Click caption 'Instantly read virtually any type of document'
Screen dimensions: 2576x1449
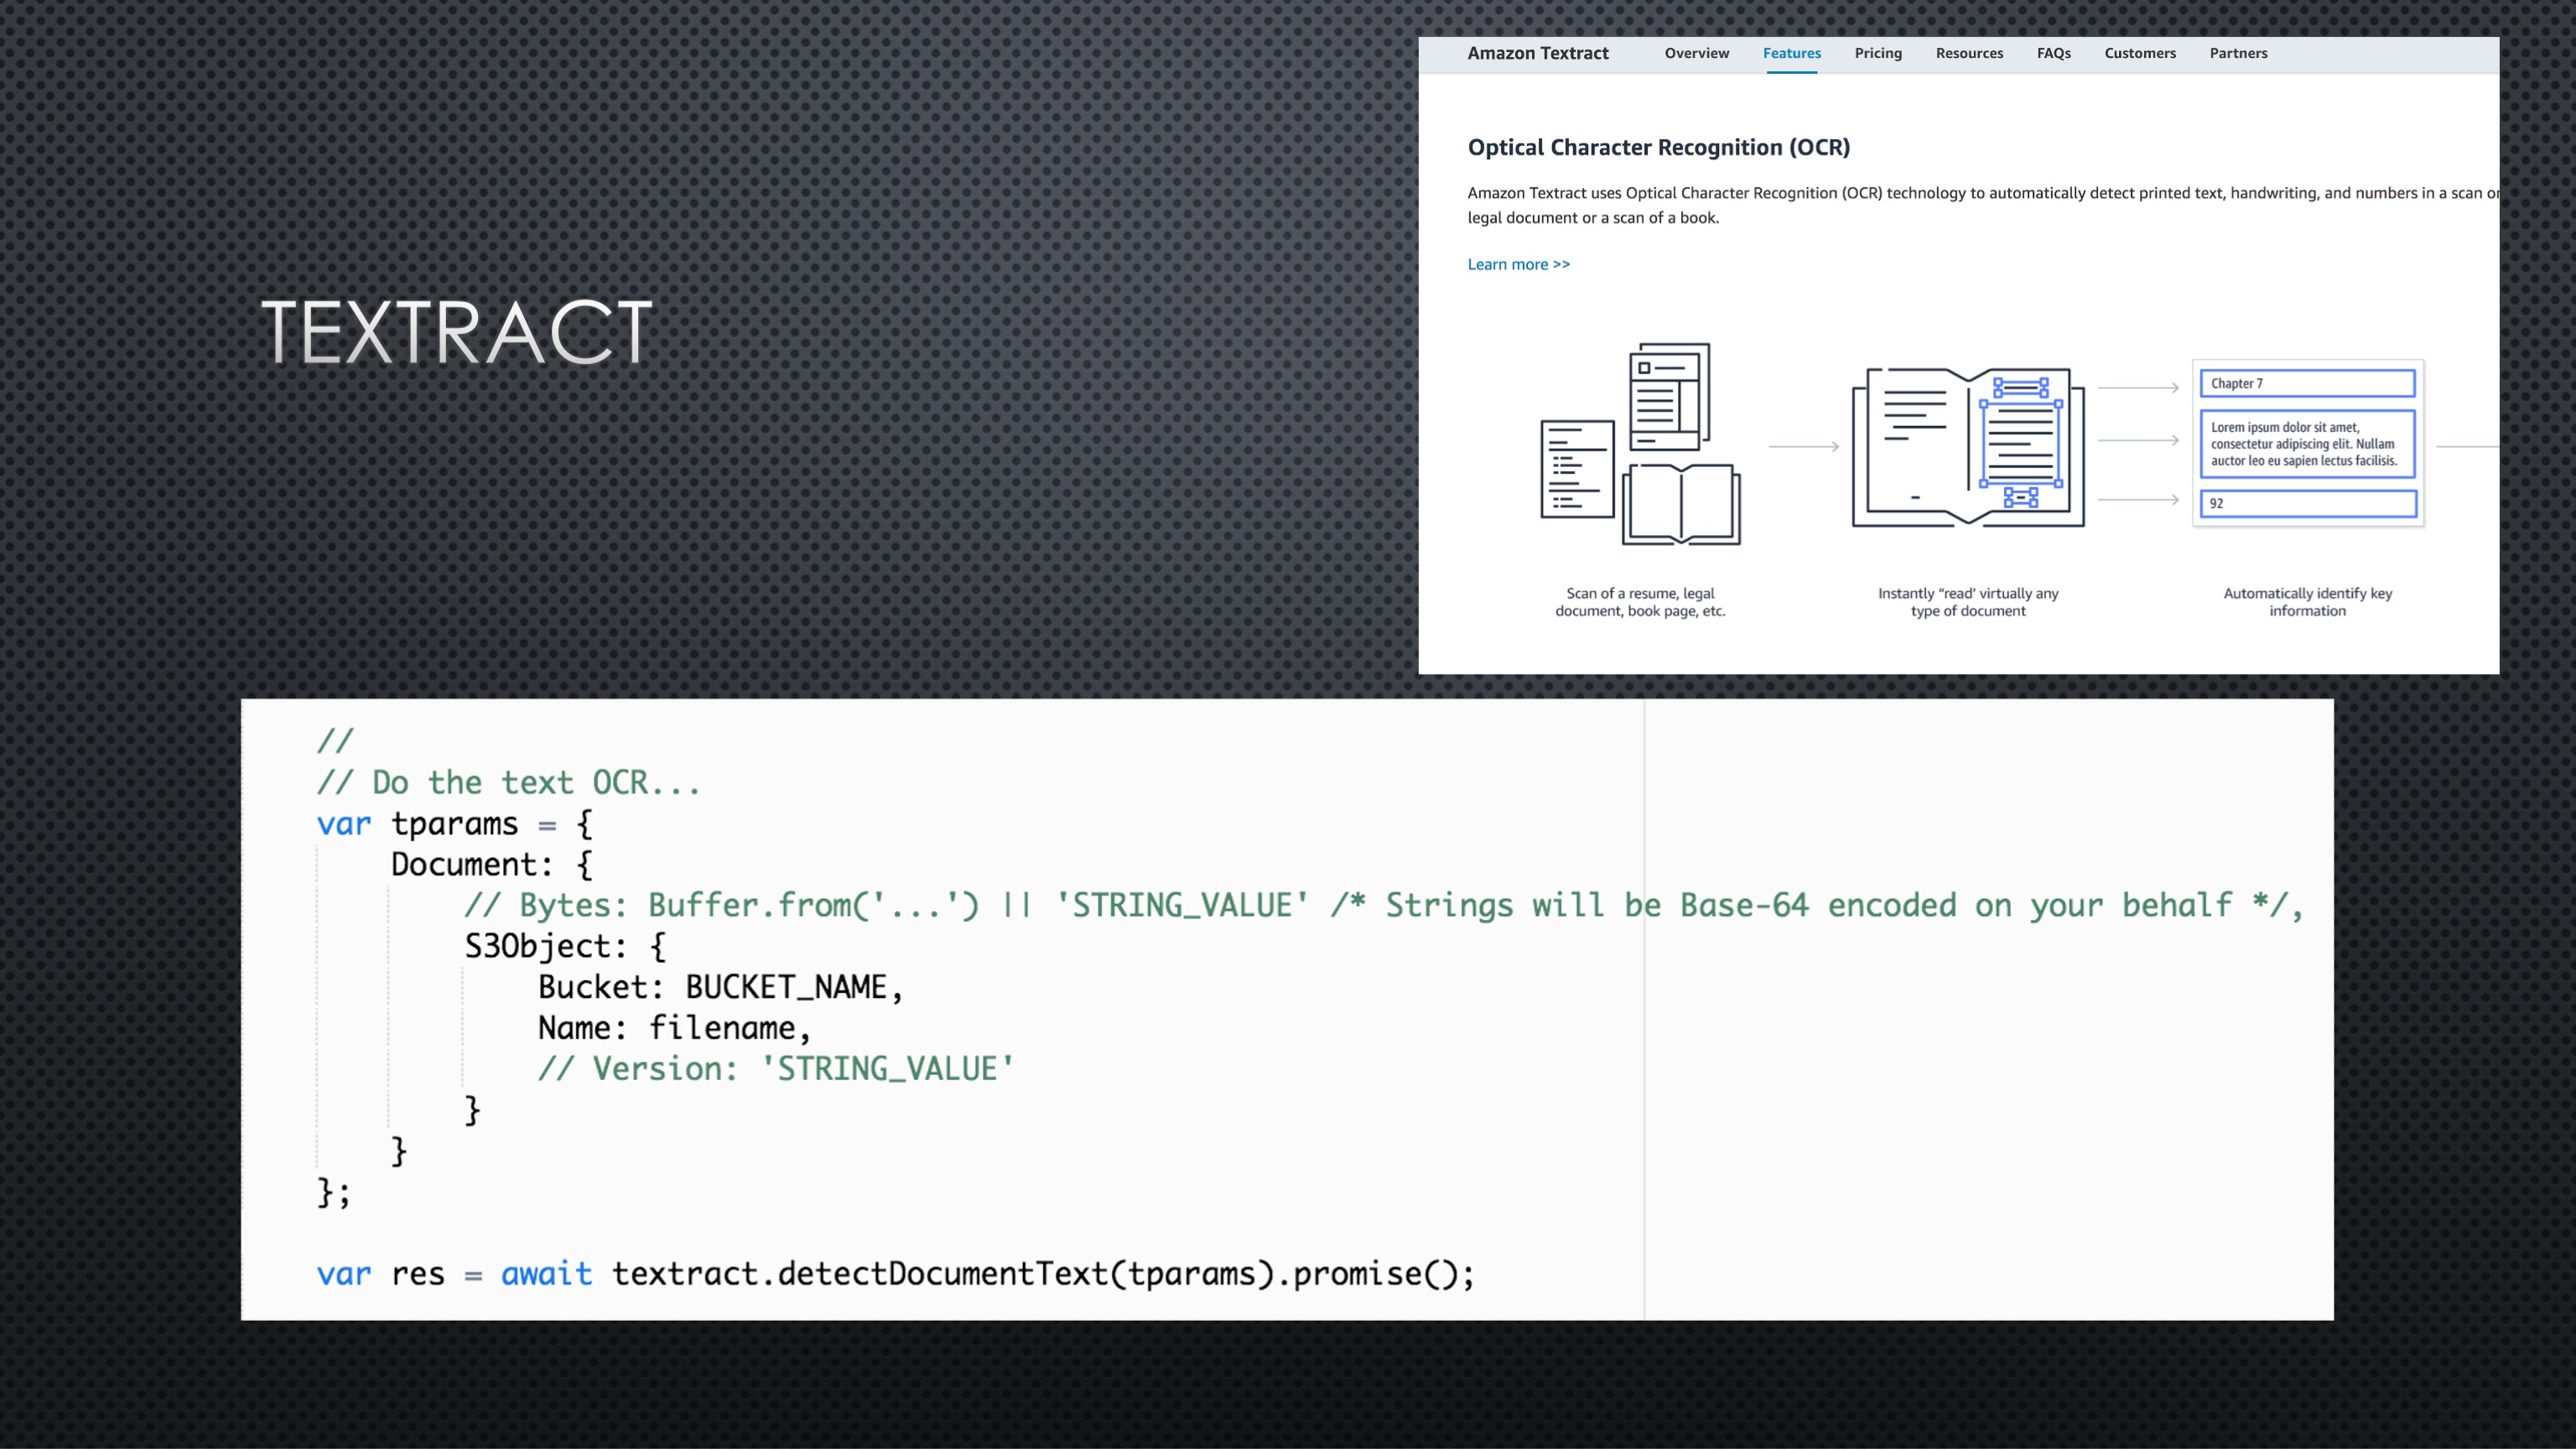point(1968,602)
